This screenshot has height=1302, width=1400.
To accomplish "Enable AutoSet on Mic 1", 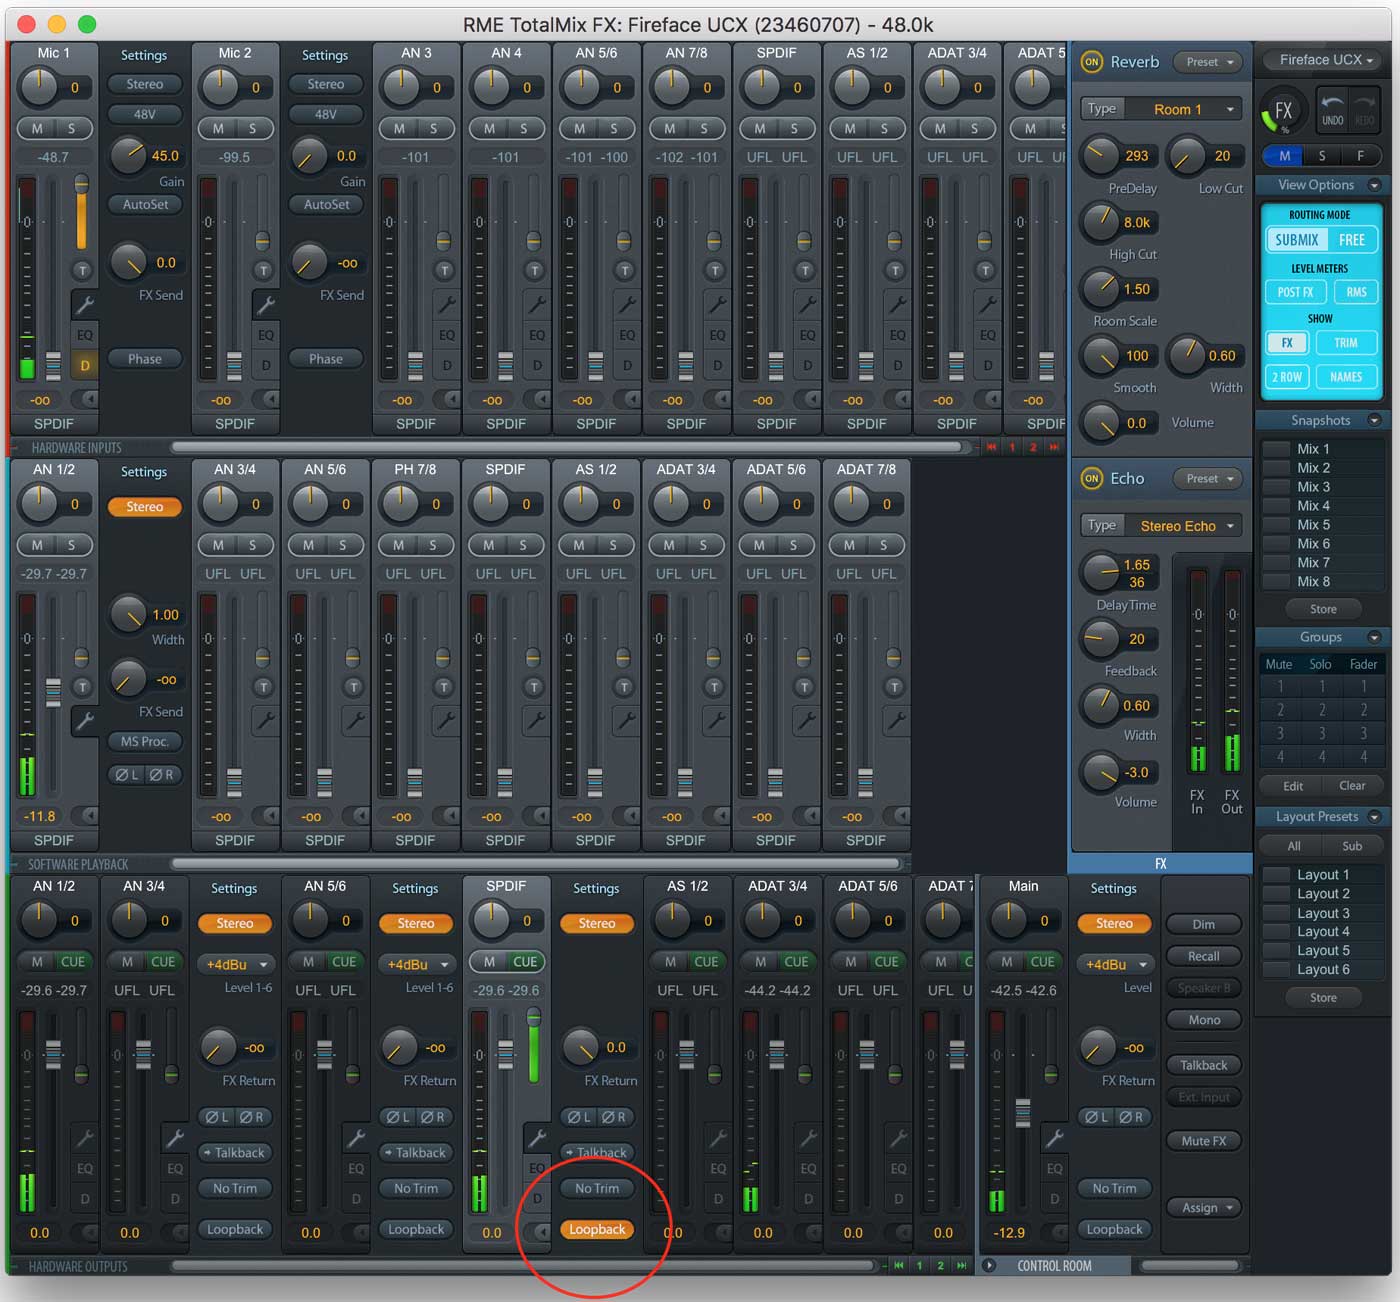I will [x=145, y=204].
